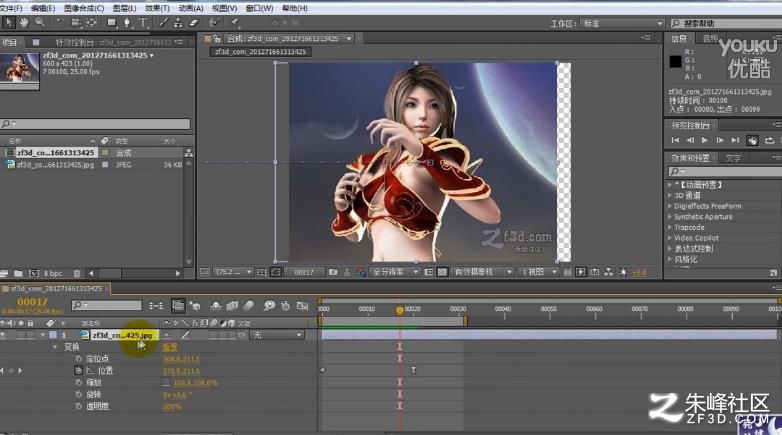Viewport: 782px width, 435px height.
Task: Collapse the layer 1 properties triangle
Action: coord(43,335)
